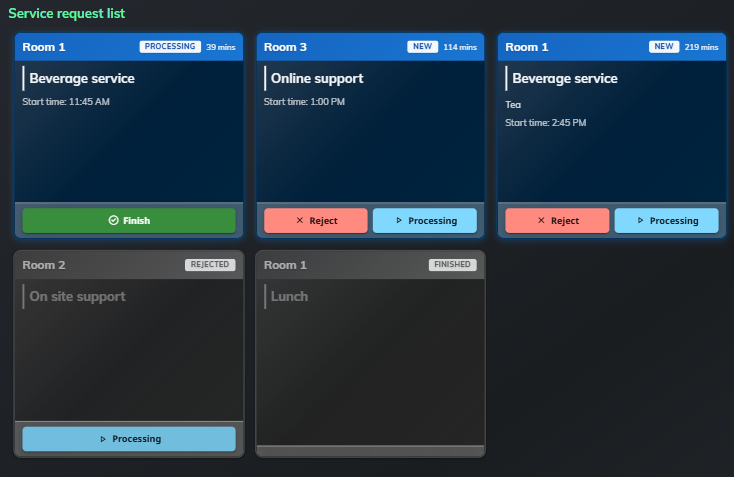The width and height of the screenshot is (734, 477).
Task: Open the finished Lunch request card
Action: tap(370, 360)
